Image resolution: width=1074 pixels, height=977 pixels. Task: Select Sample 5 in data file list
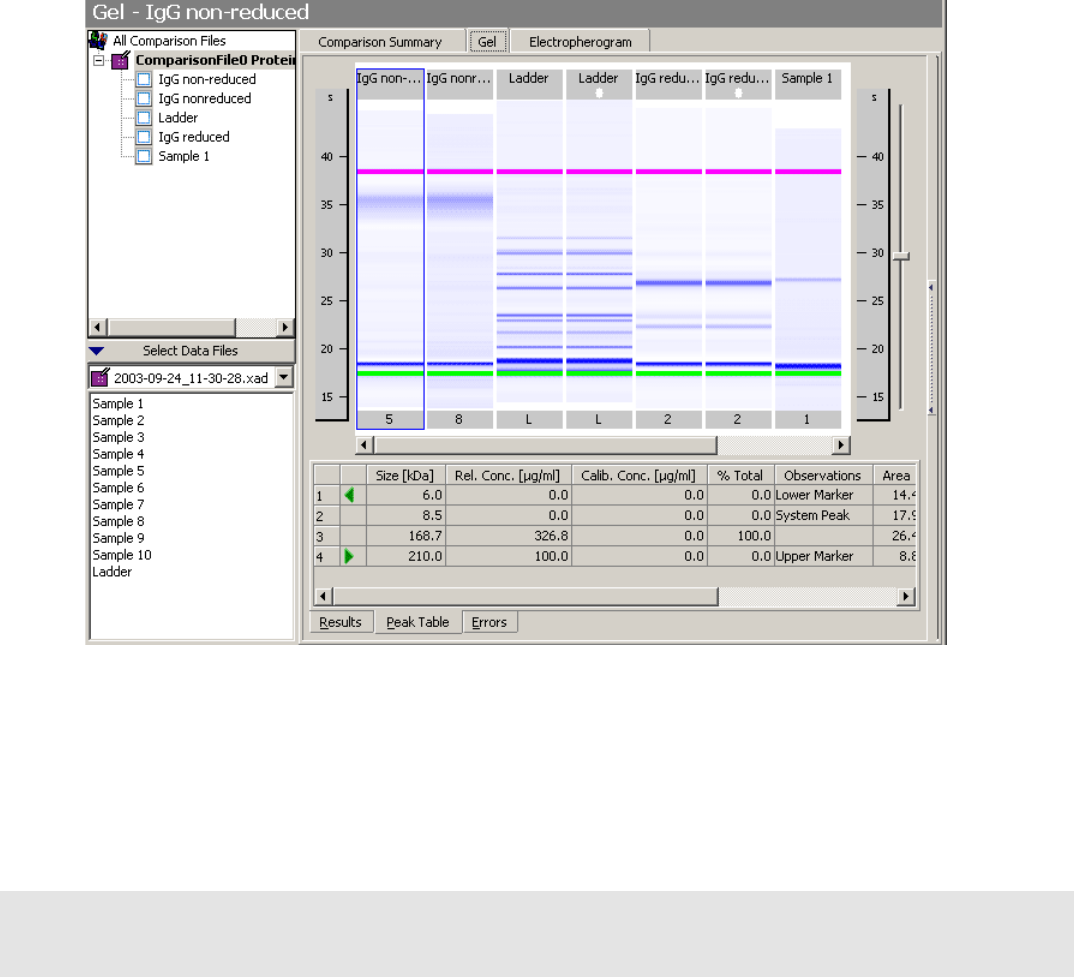118,471
